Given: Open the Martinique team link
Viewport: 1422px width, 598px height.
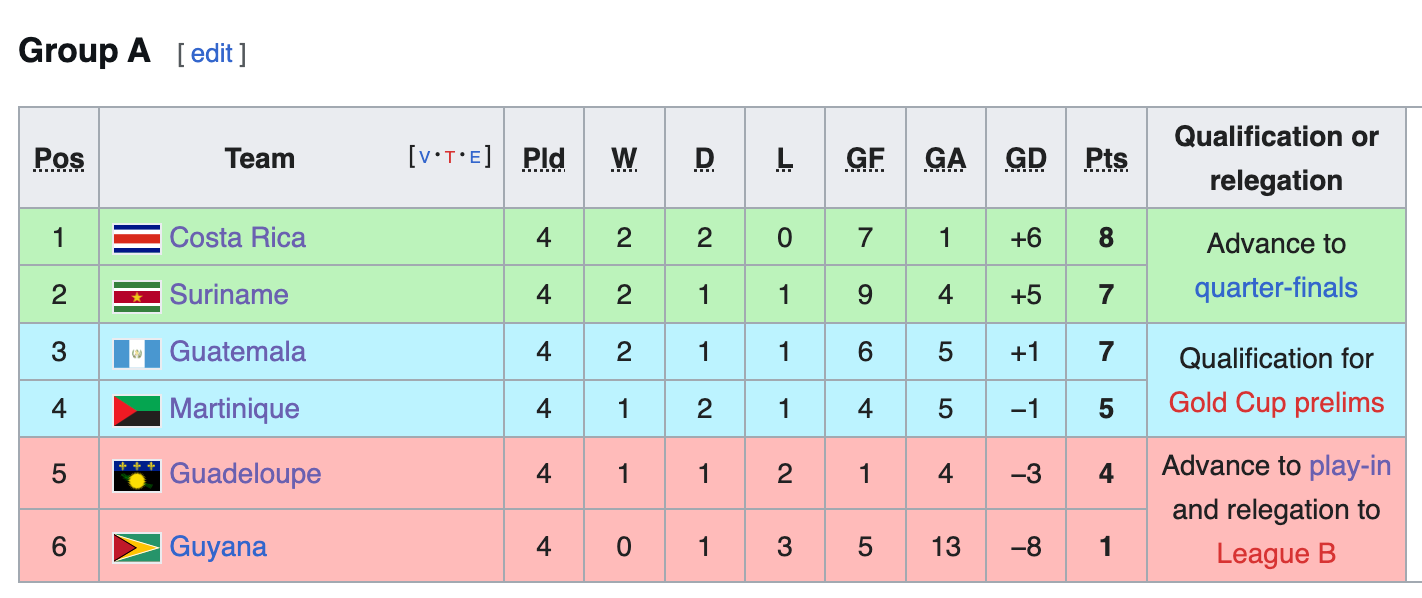Looking at the screenshot, I should tap(235, 409).
